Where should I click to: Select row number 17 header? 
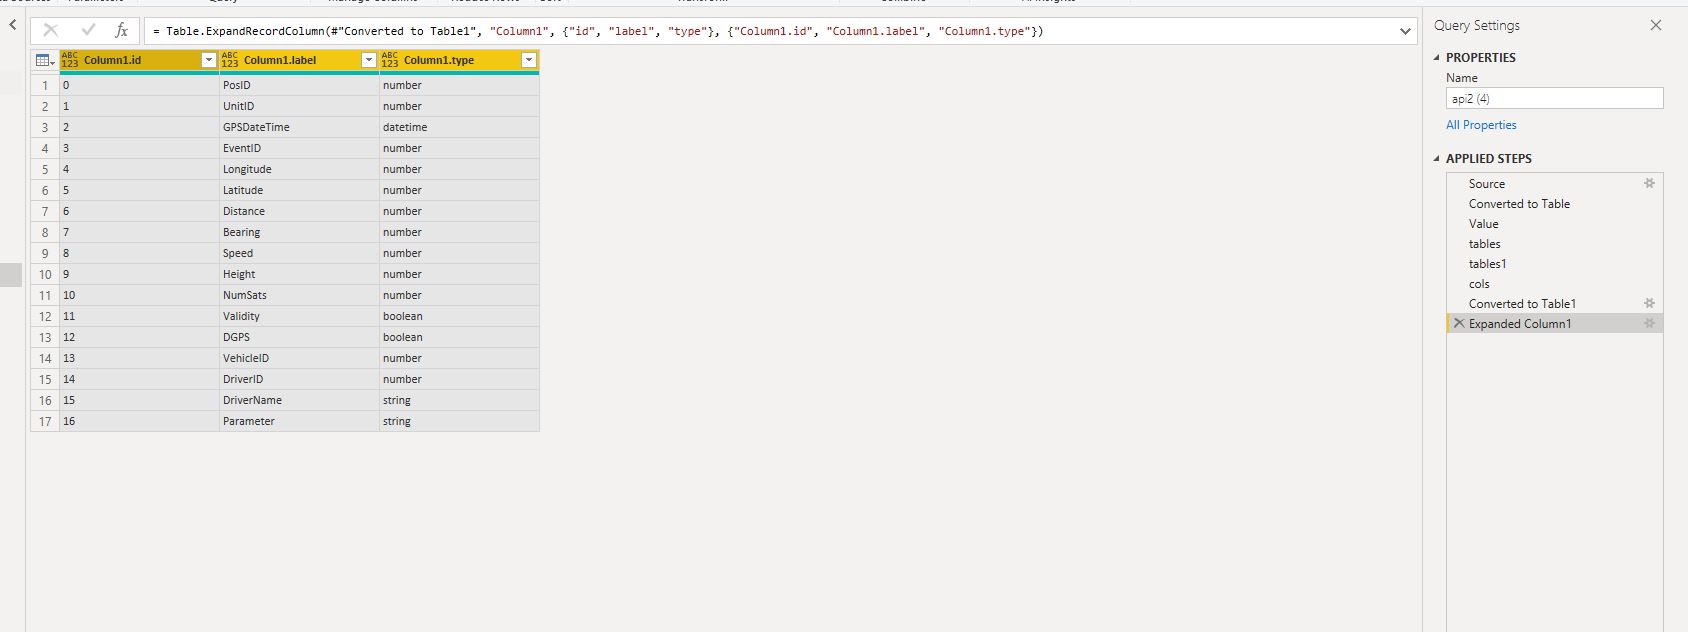click(x=45, y=421)
